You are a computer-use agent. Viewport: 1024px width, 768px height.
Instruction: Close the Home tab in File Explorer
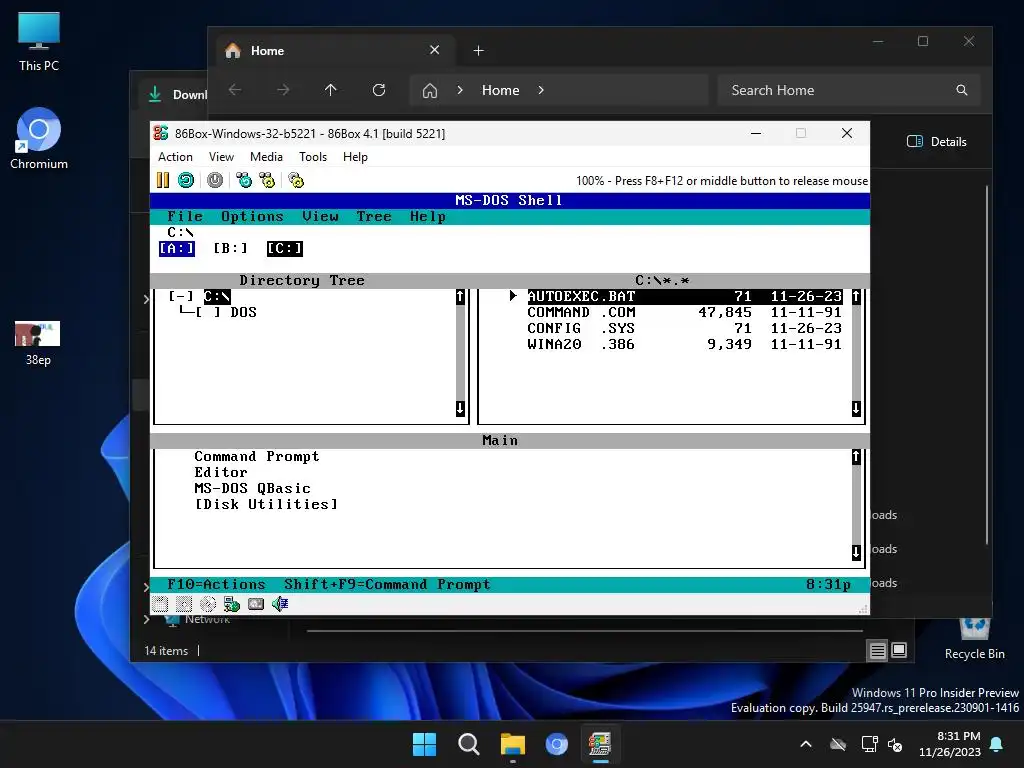tap(434, 50)
